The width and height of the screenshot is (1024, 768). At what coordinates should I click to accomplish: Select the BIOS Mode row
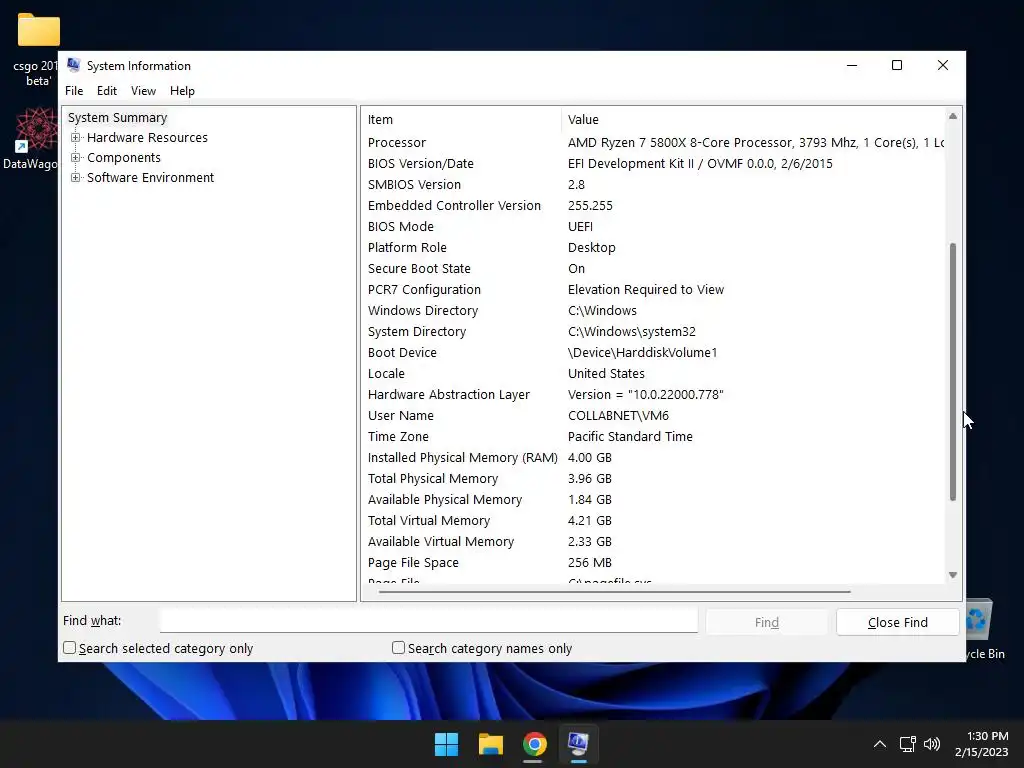pos(653,226)
